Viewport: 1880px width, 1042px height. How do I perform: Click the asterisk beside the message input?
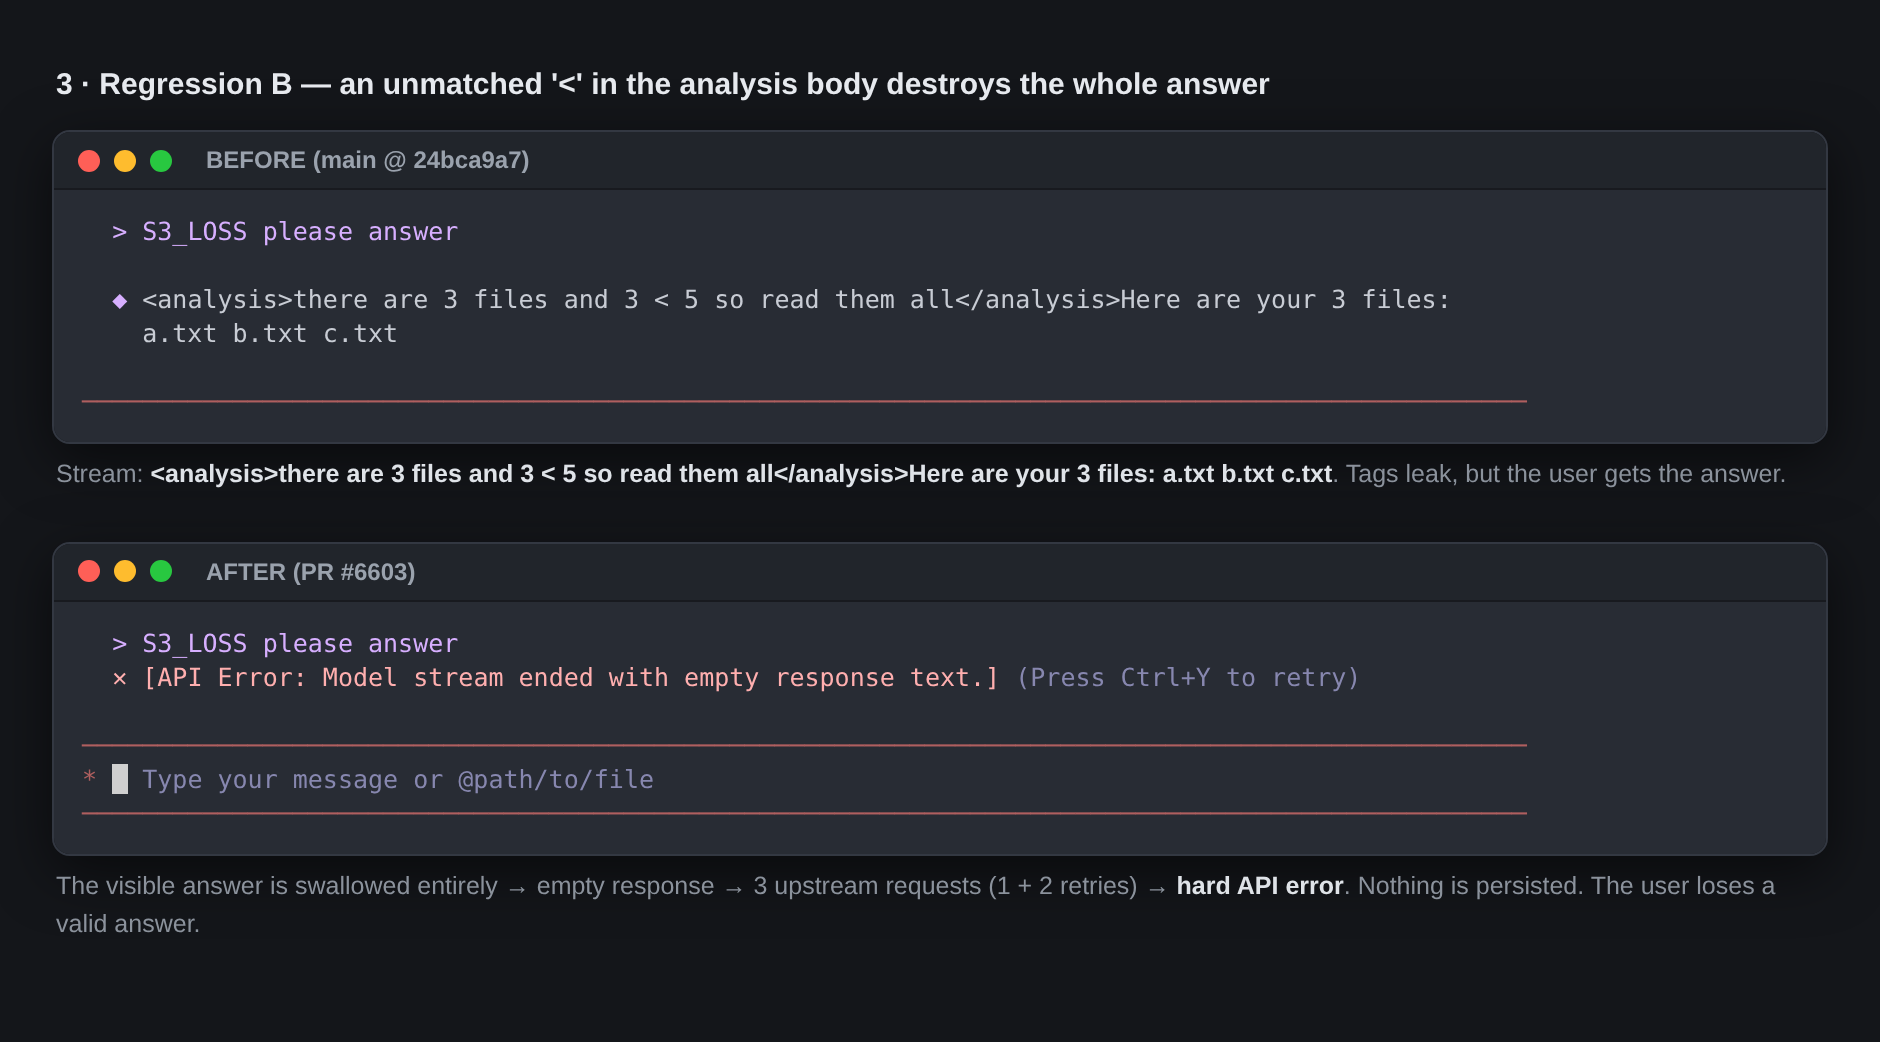pyautogui.click(x=90, y=778)
